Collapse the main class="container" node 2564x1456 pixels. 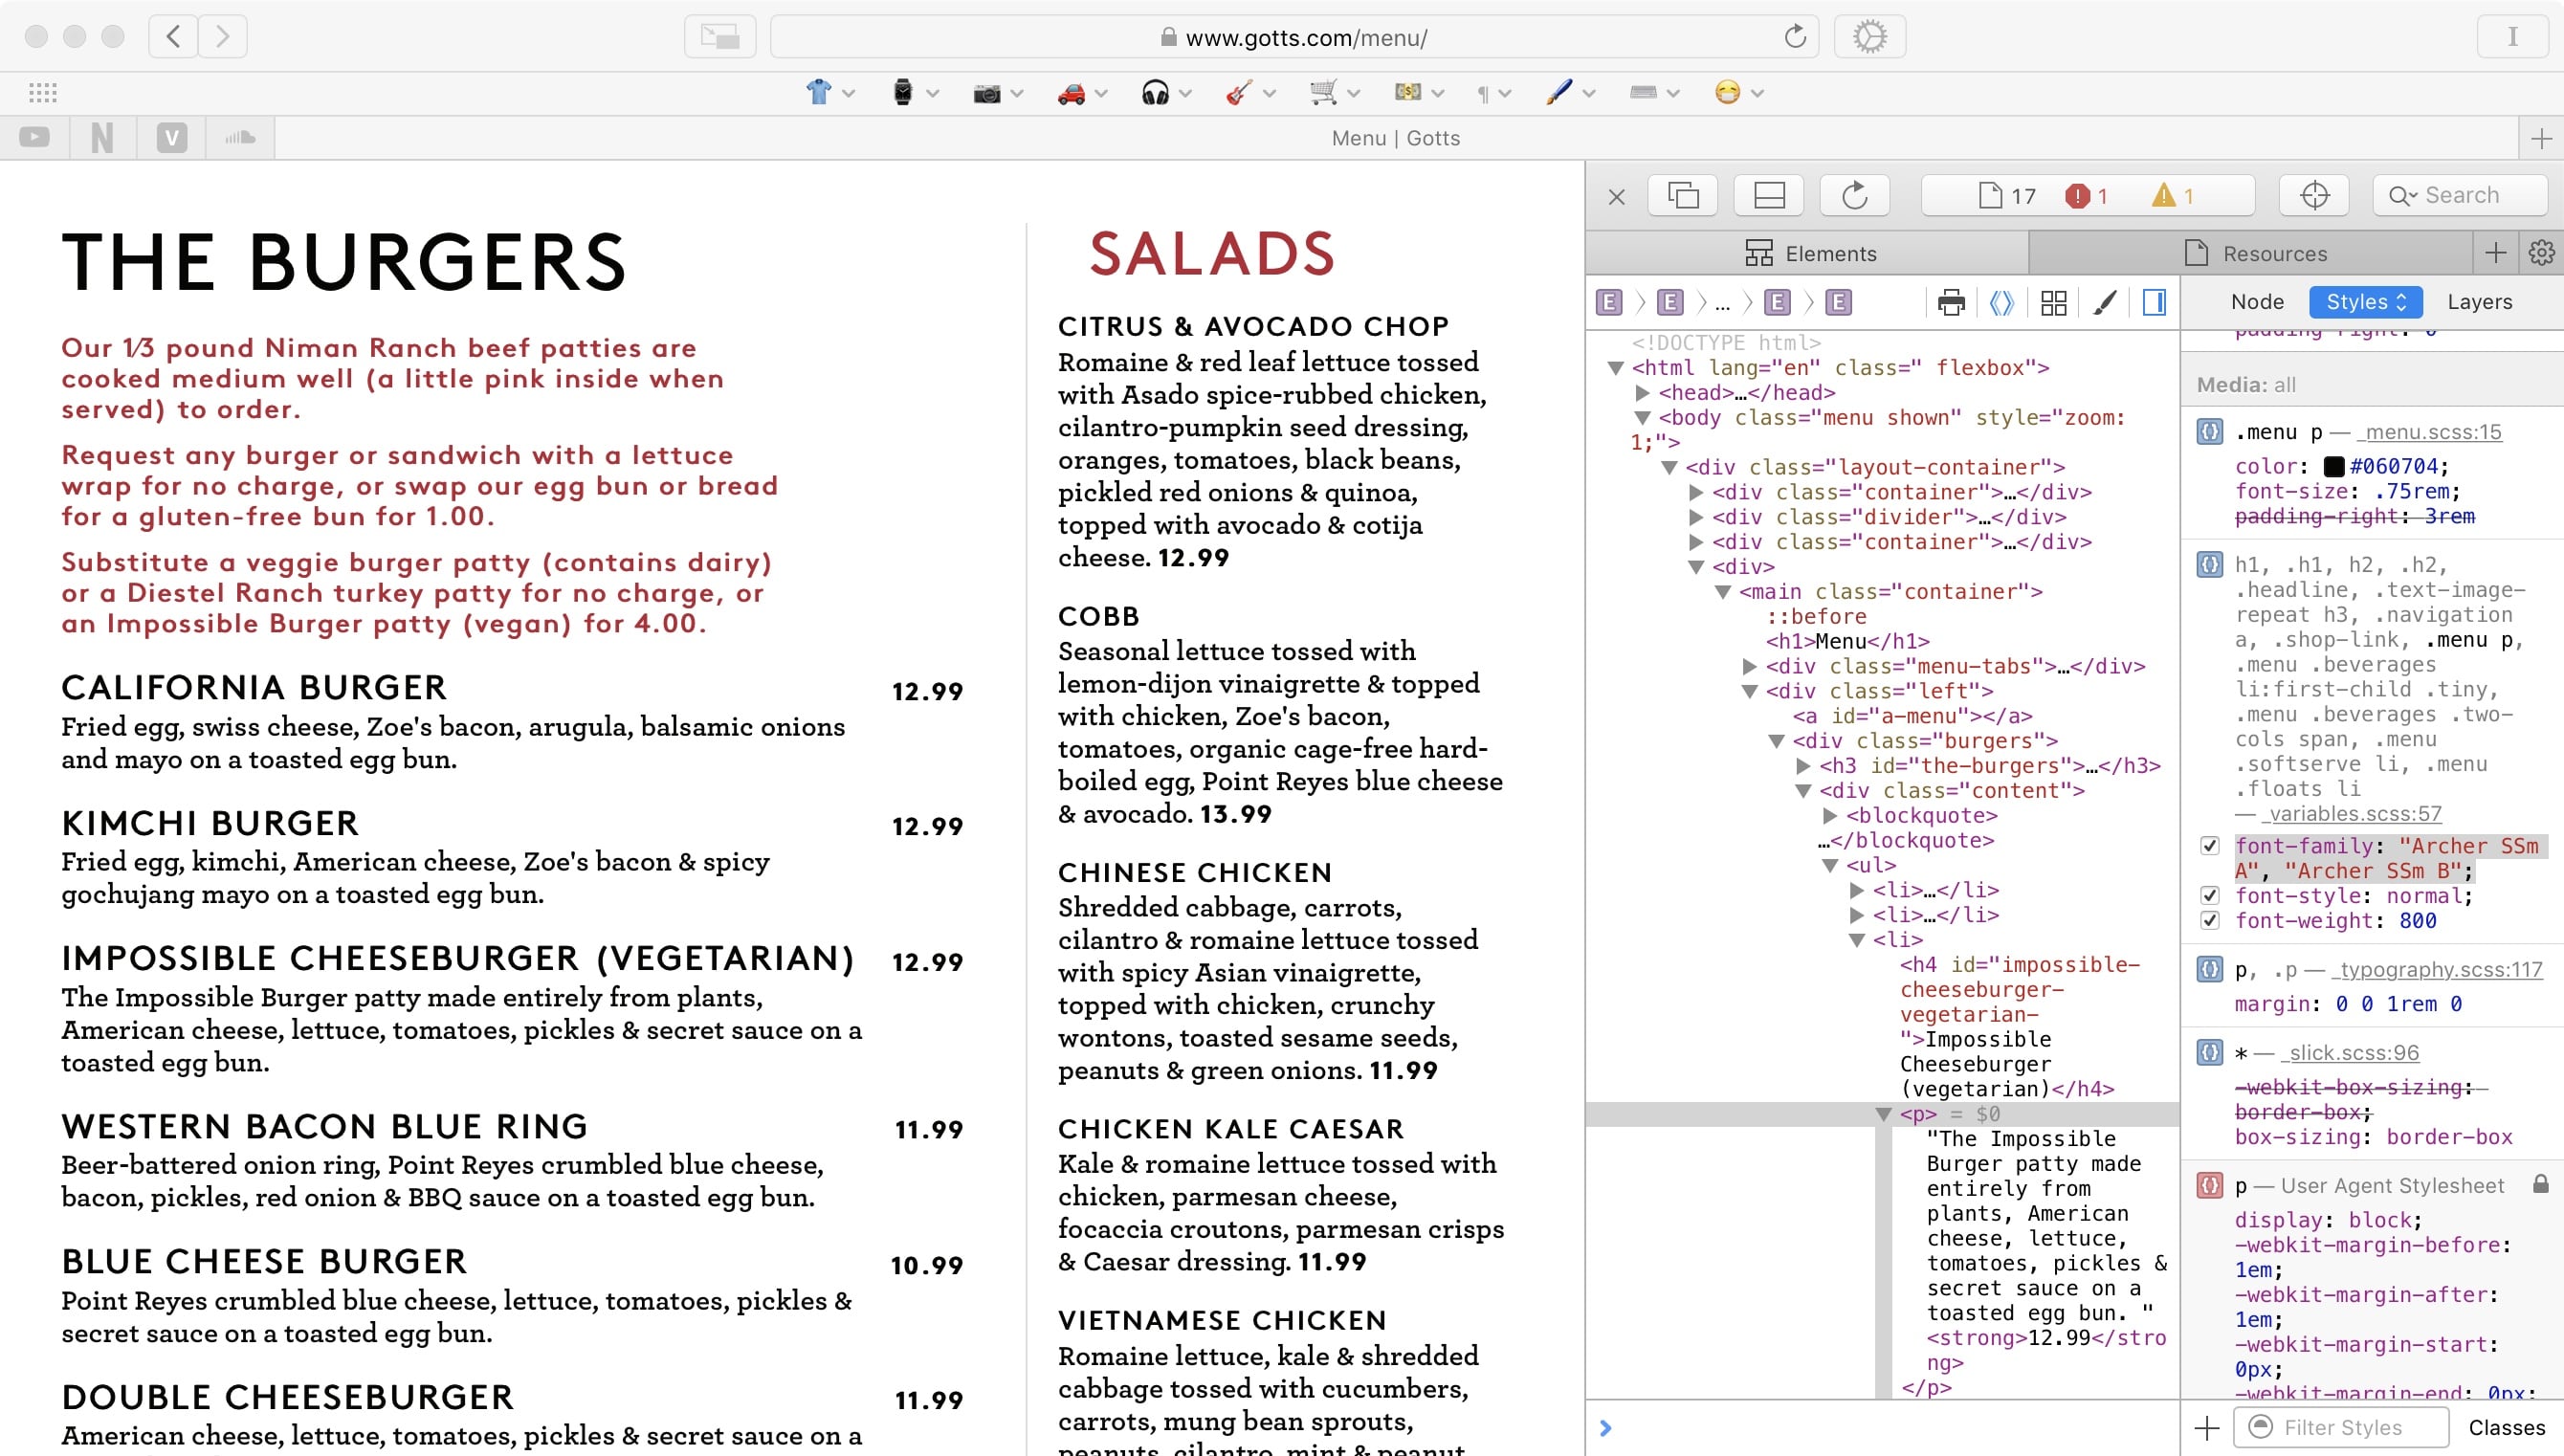(x=1723, y=592)
